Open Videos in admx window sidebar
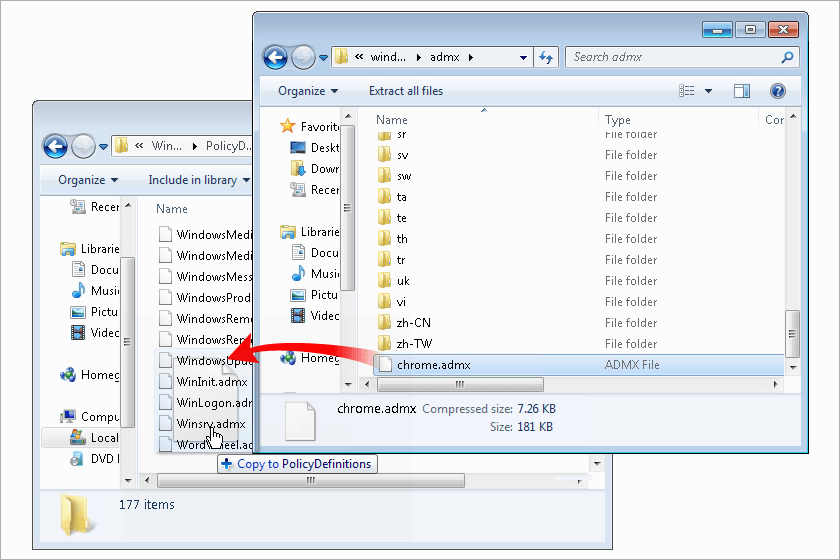The image size is (840, 560). (315, 316)
